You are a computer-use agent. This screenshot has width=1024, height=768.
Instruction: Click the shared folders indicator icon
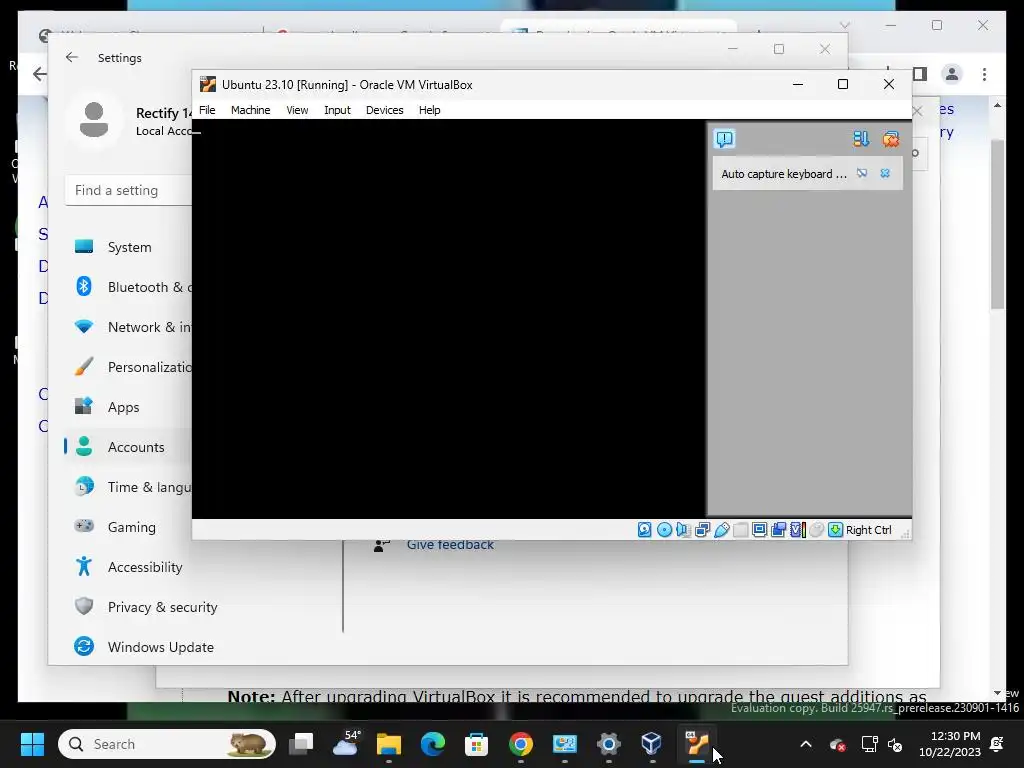[x=741, y=530]
